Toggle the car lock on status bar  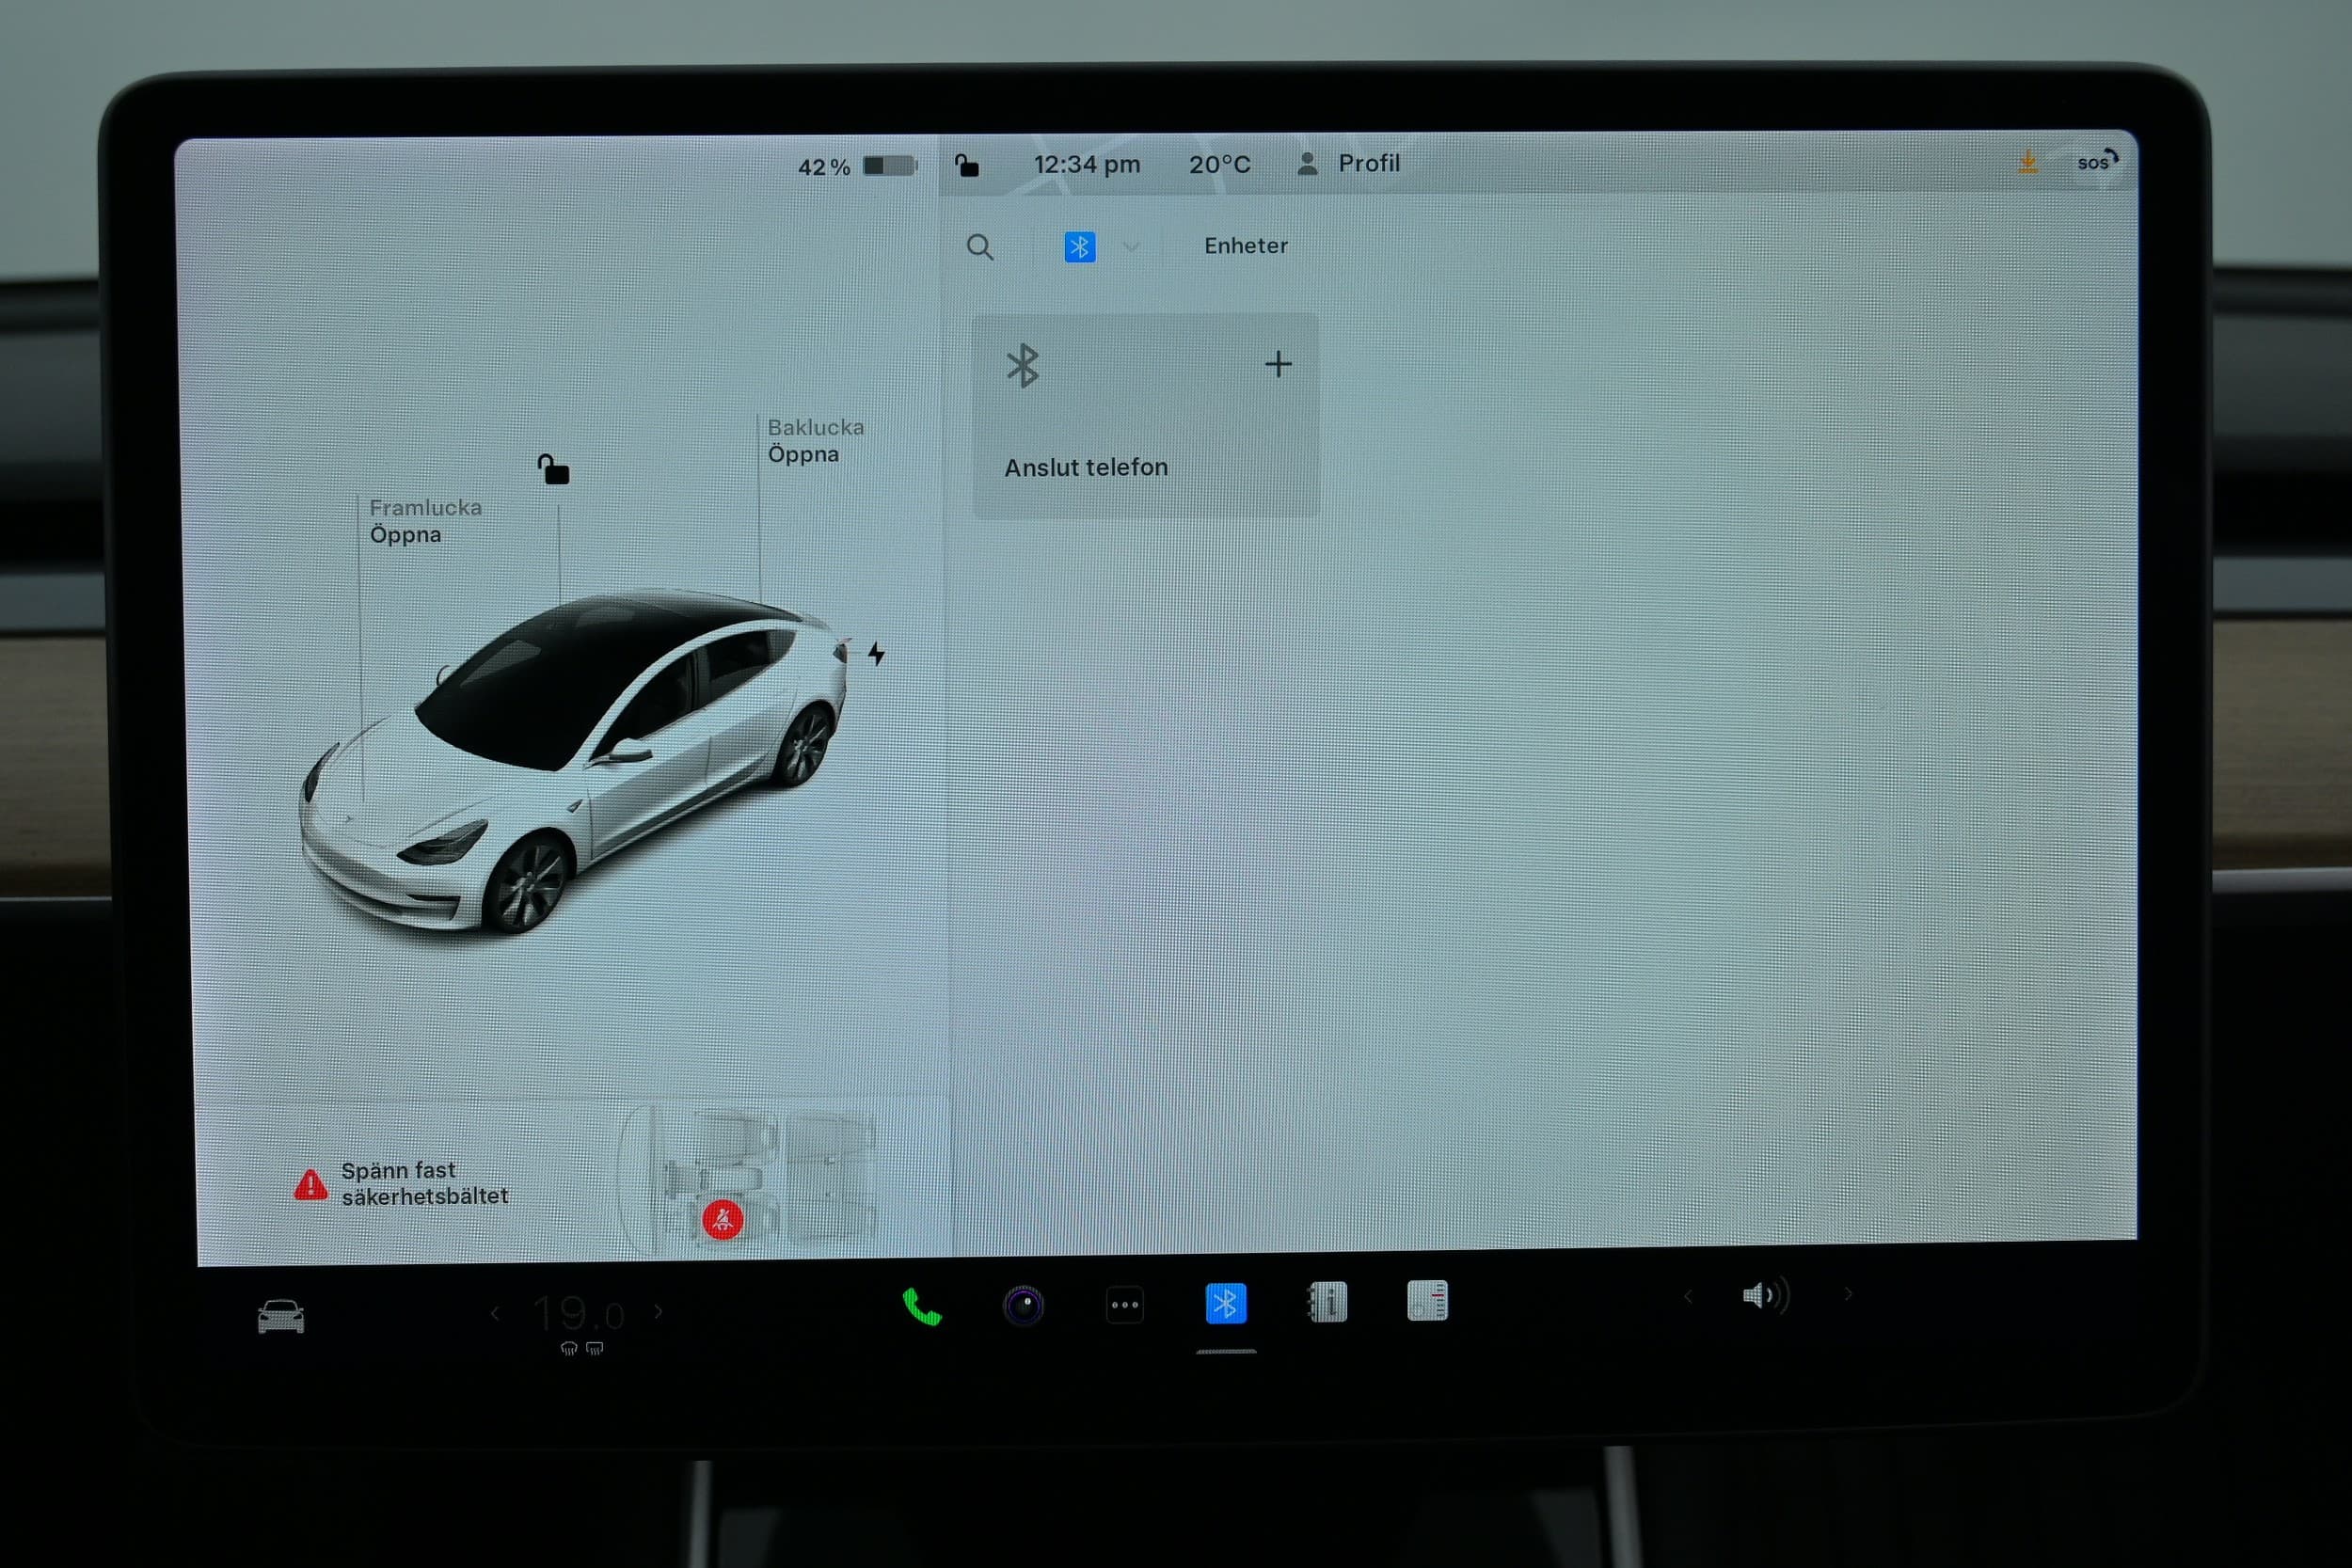click(966, 165)
